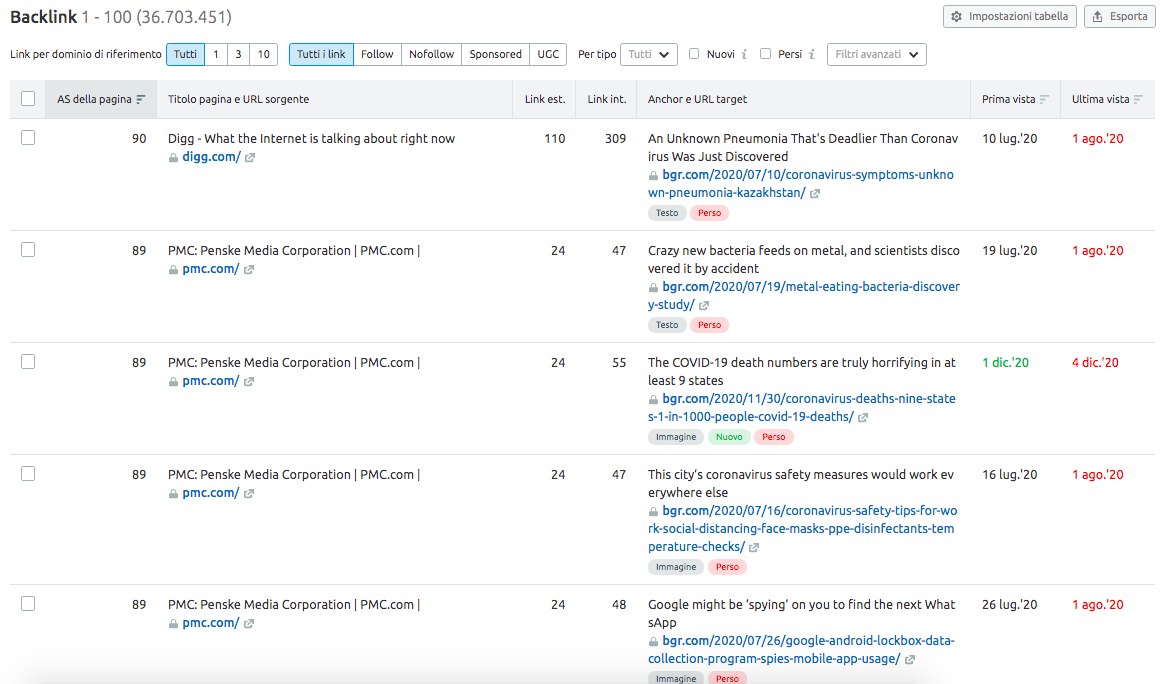Image resolution: width=1171 pixels, height=684 pixels.
Task: Click info icon next to Nuovi
Action: point(744,54)
